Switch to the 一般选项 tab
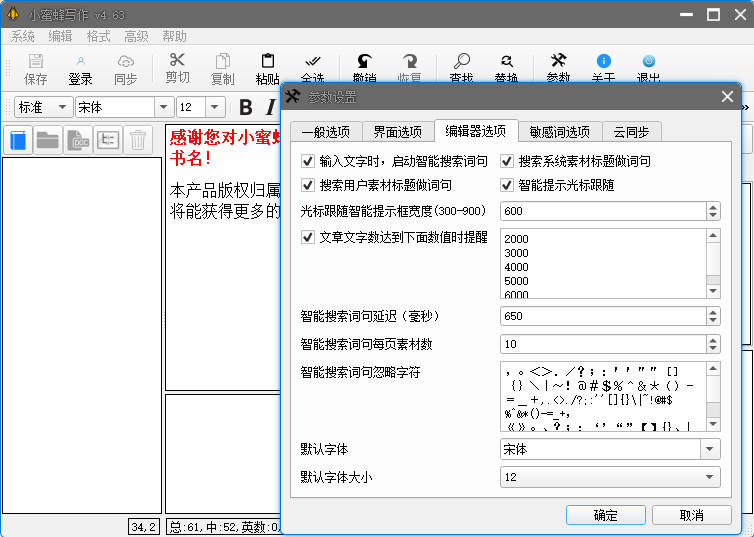754x537 pixels. [326, 132]
